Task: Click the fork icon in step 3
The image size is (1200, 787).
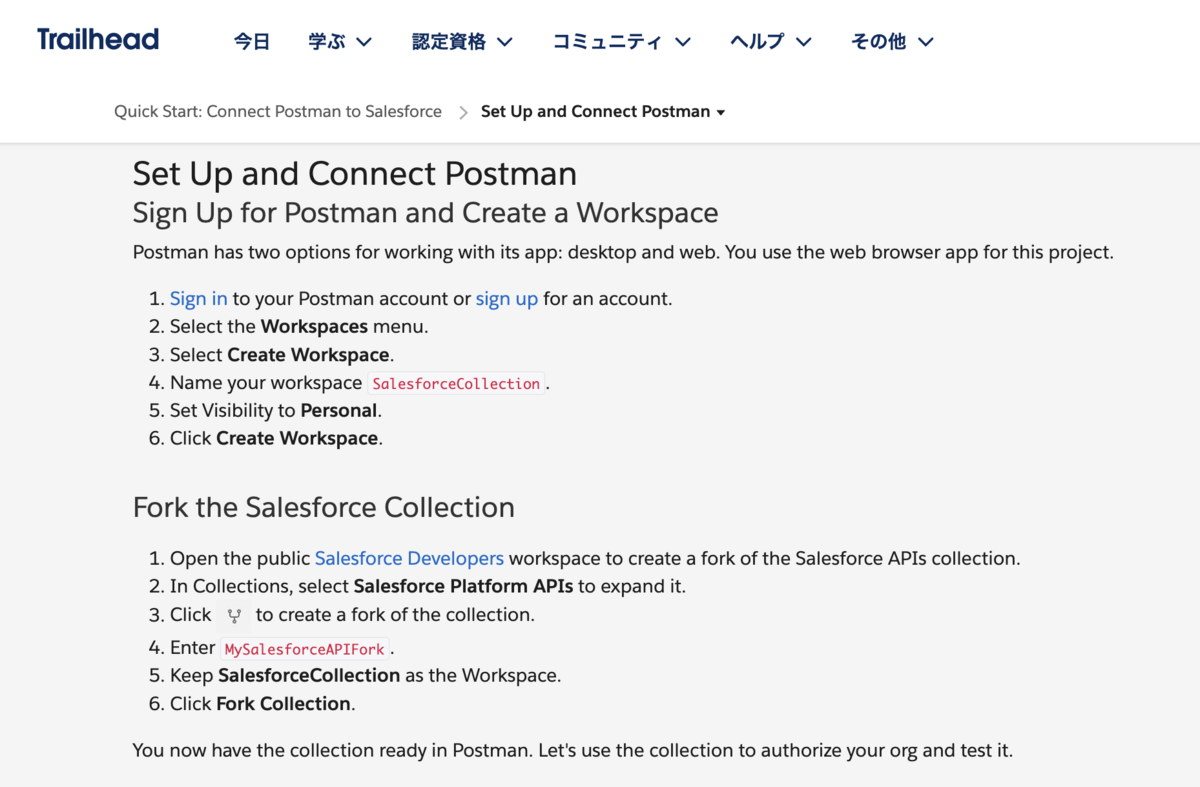Action: (234, 616)
